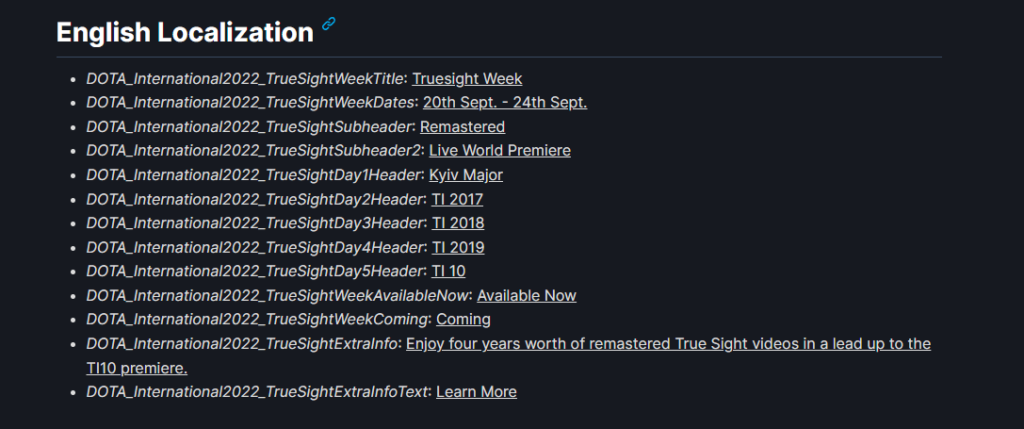Click the DOTA_International2022_TrueSightWeekComing key text

pos(258,319)
